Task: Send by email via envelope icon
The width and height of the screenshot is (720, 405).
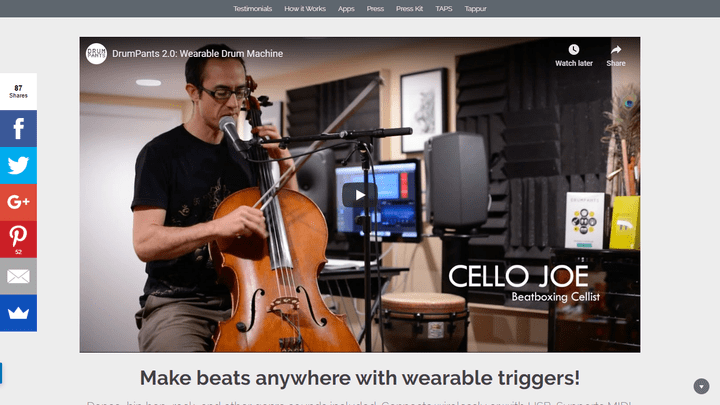Action: (18, 276)
